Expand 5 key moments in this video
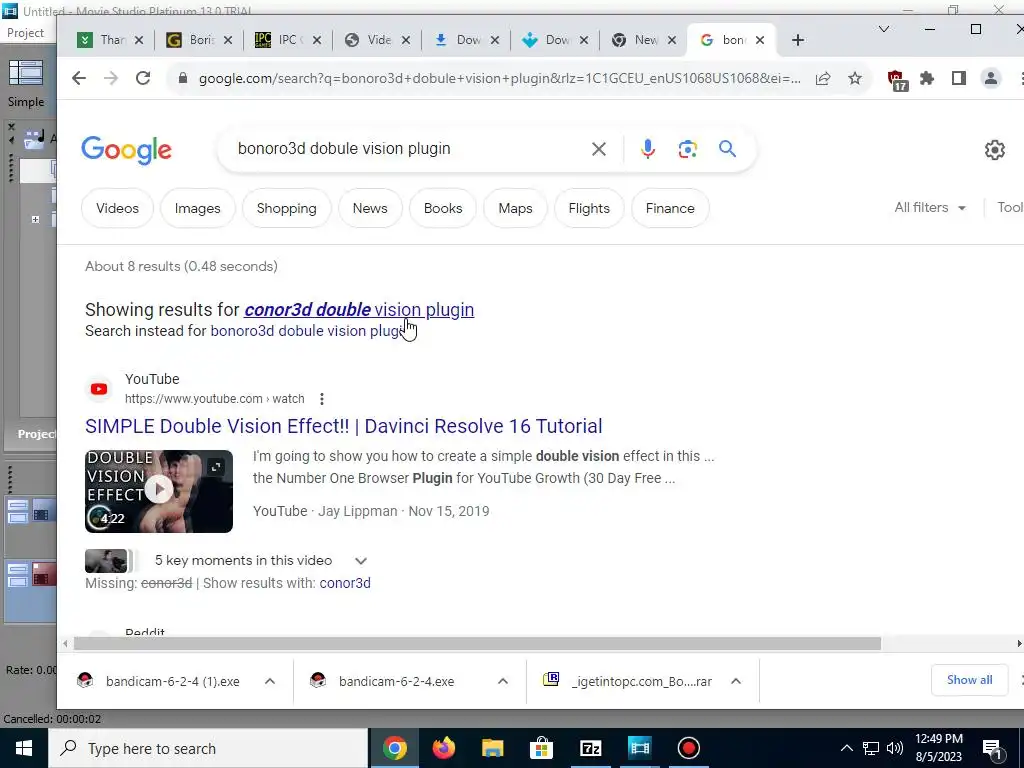Viewport: 1024px width, 768px height. [360, 560]
